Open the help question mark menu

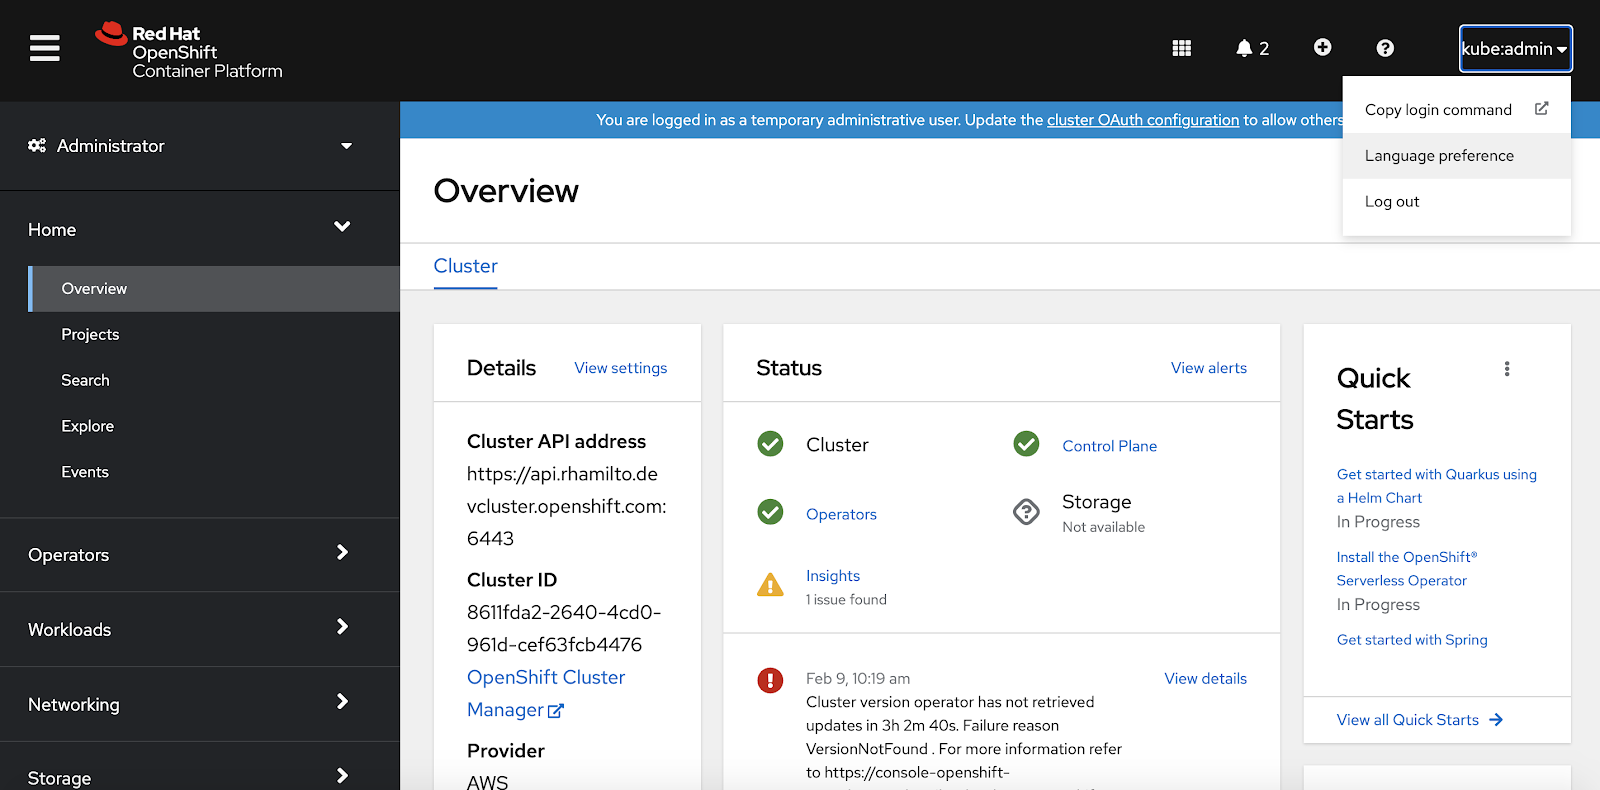(1385, 48)
